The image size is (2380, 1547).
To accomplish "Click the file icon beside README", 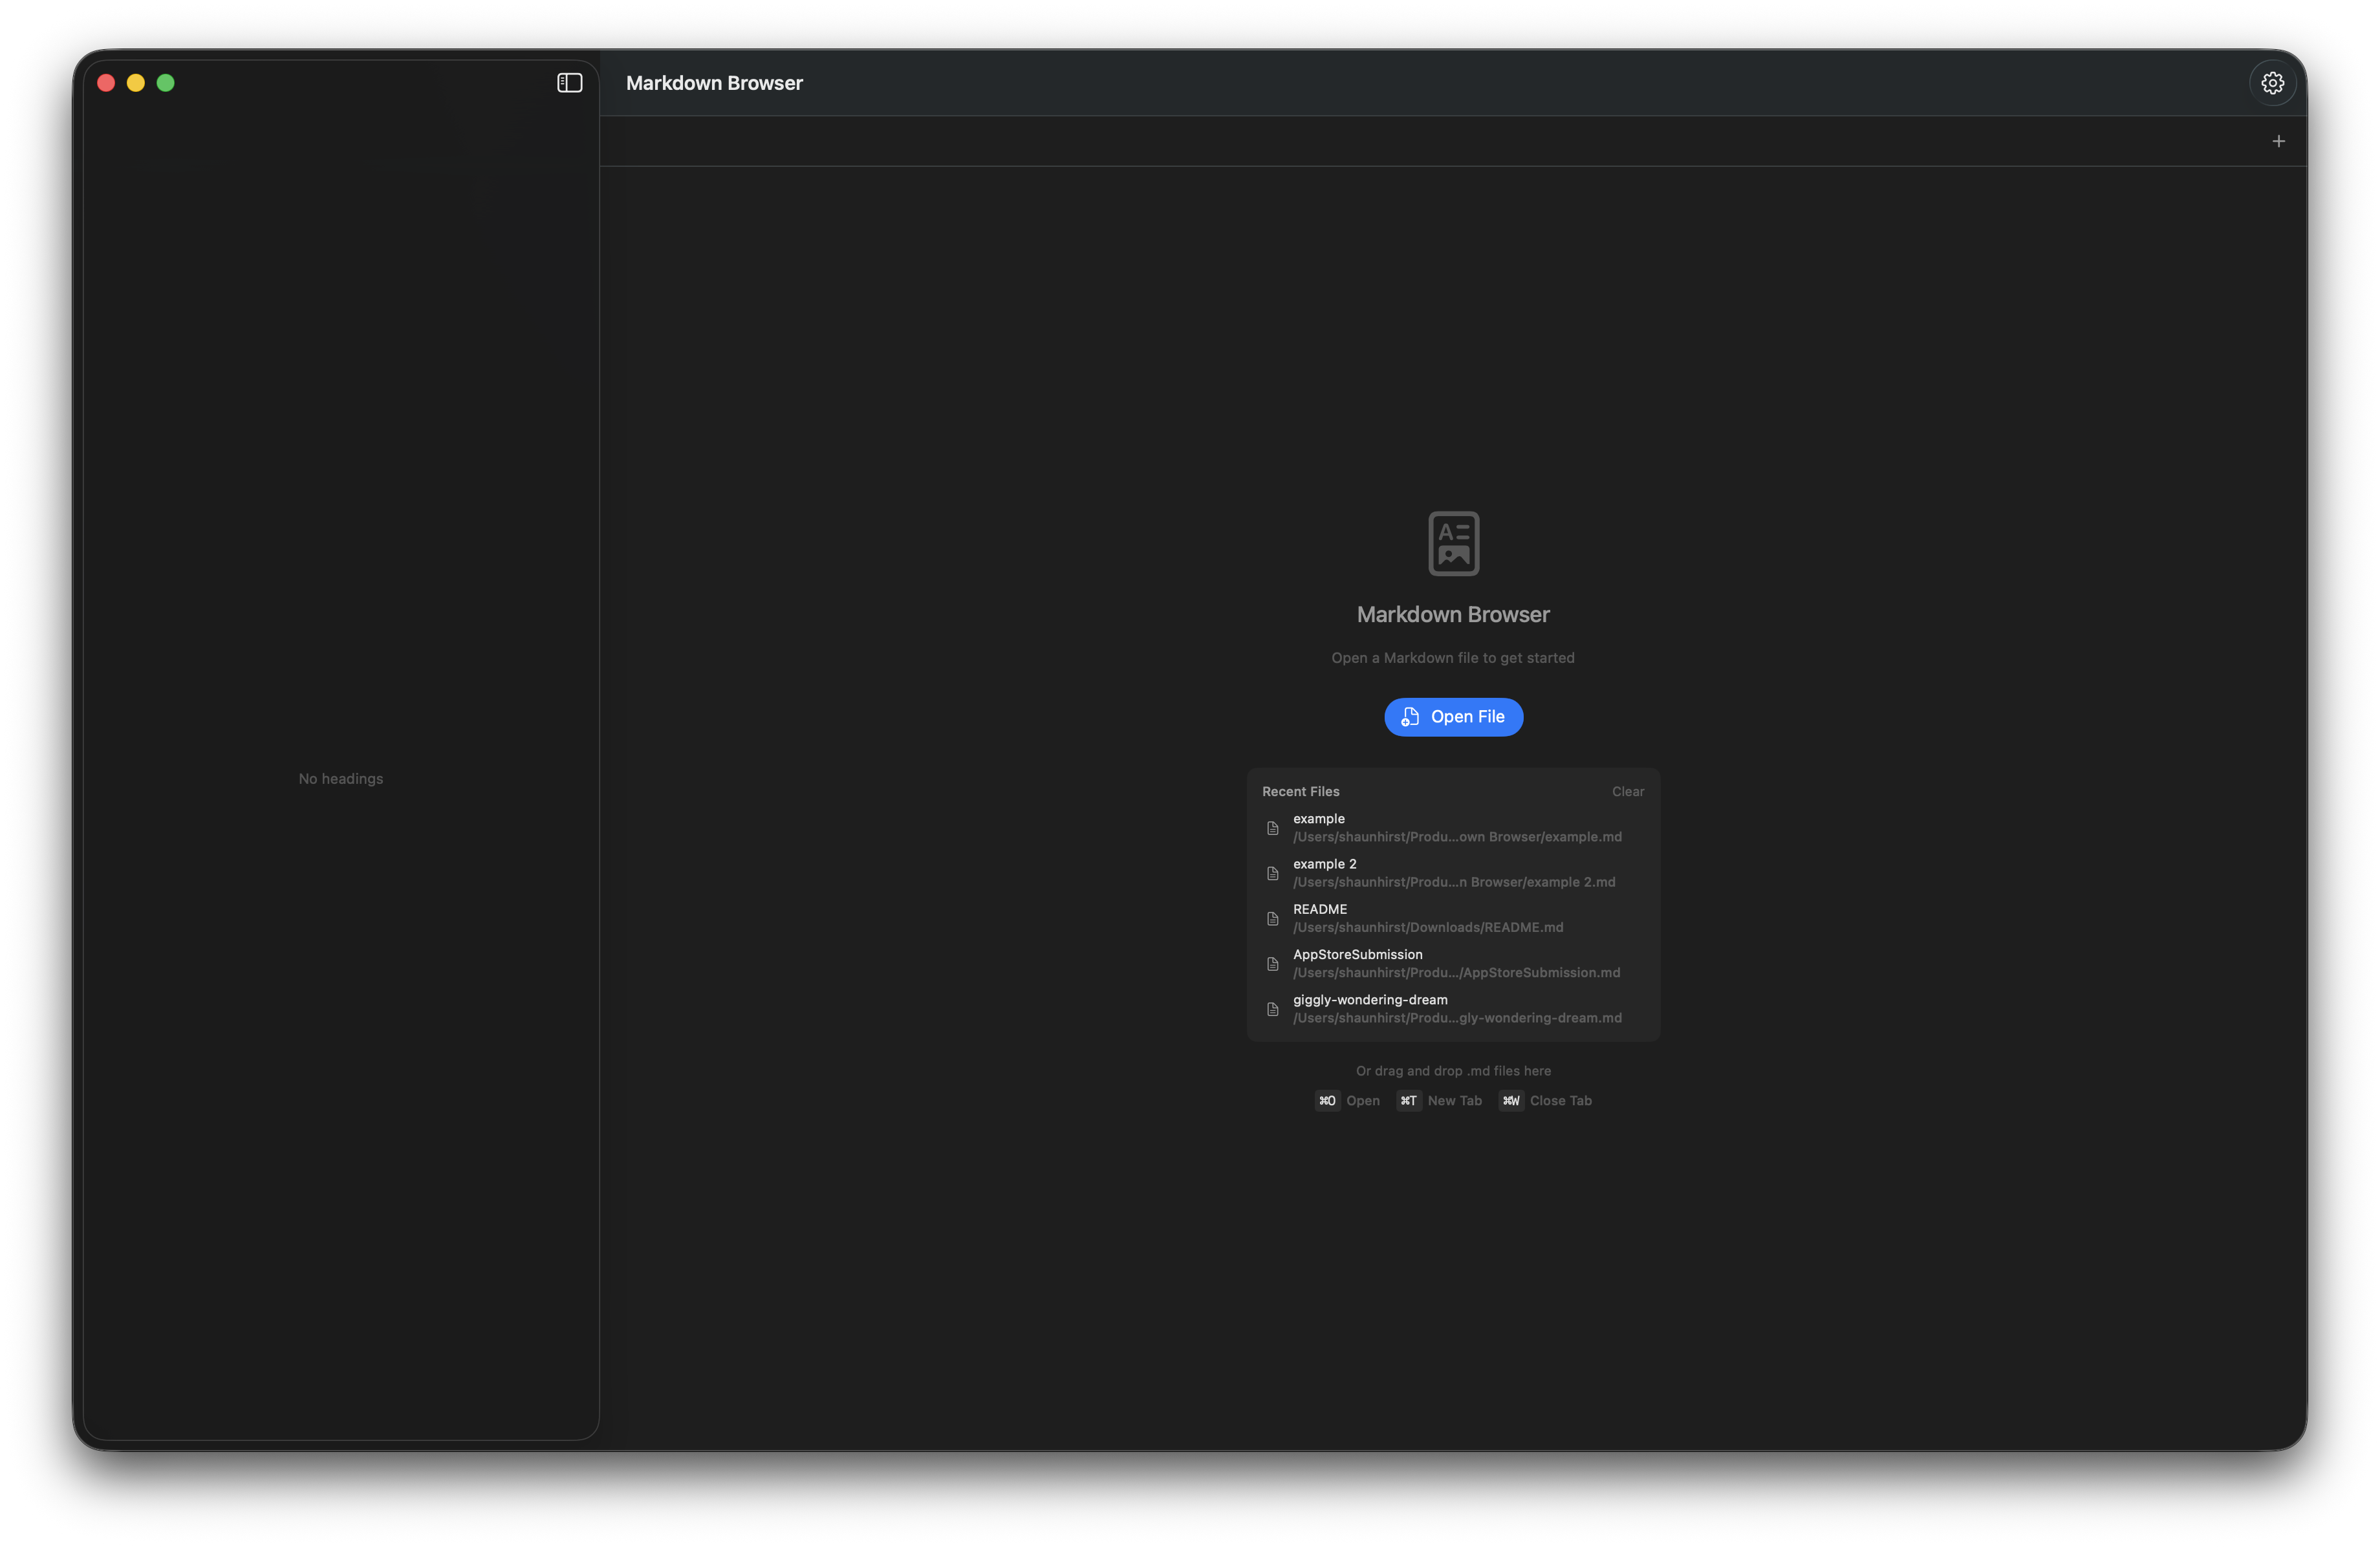I will [x=1272, y=918].
